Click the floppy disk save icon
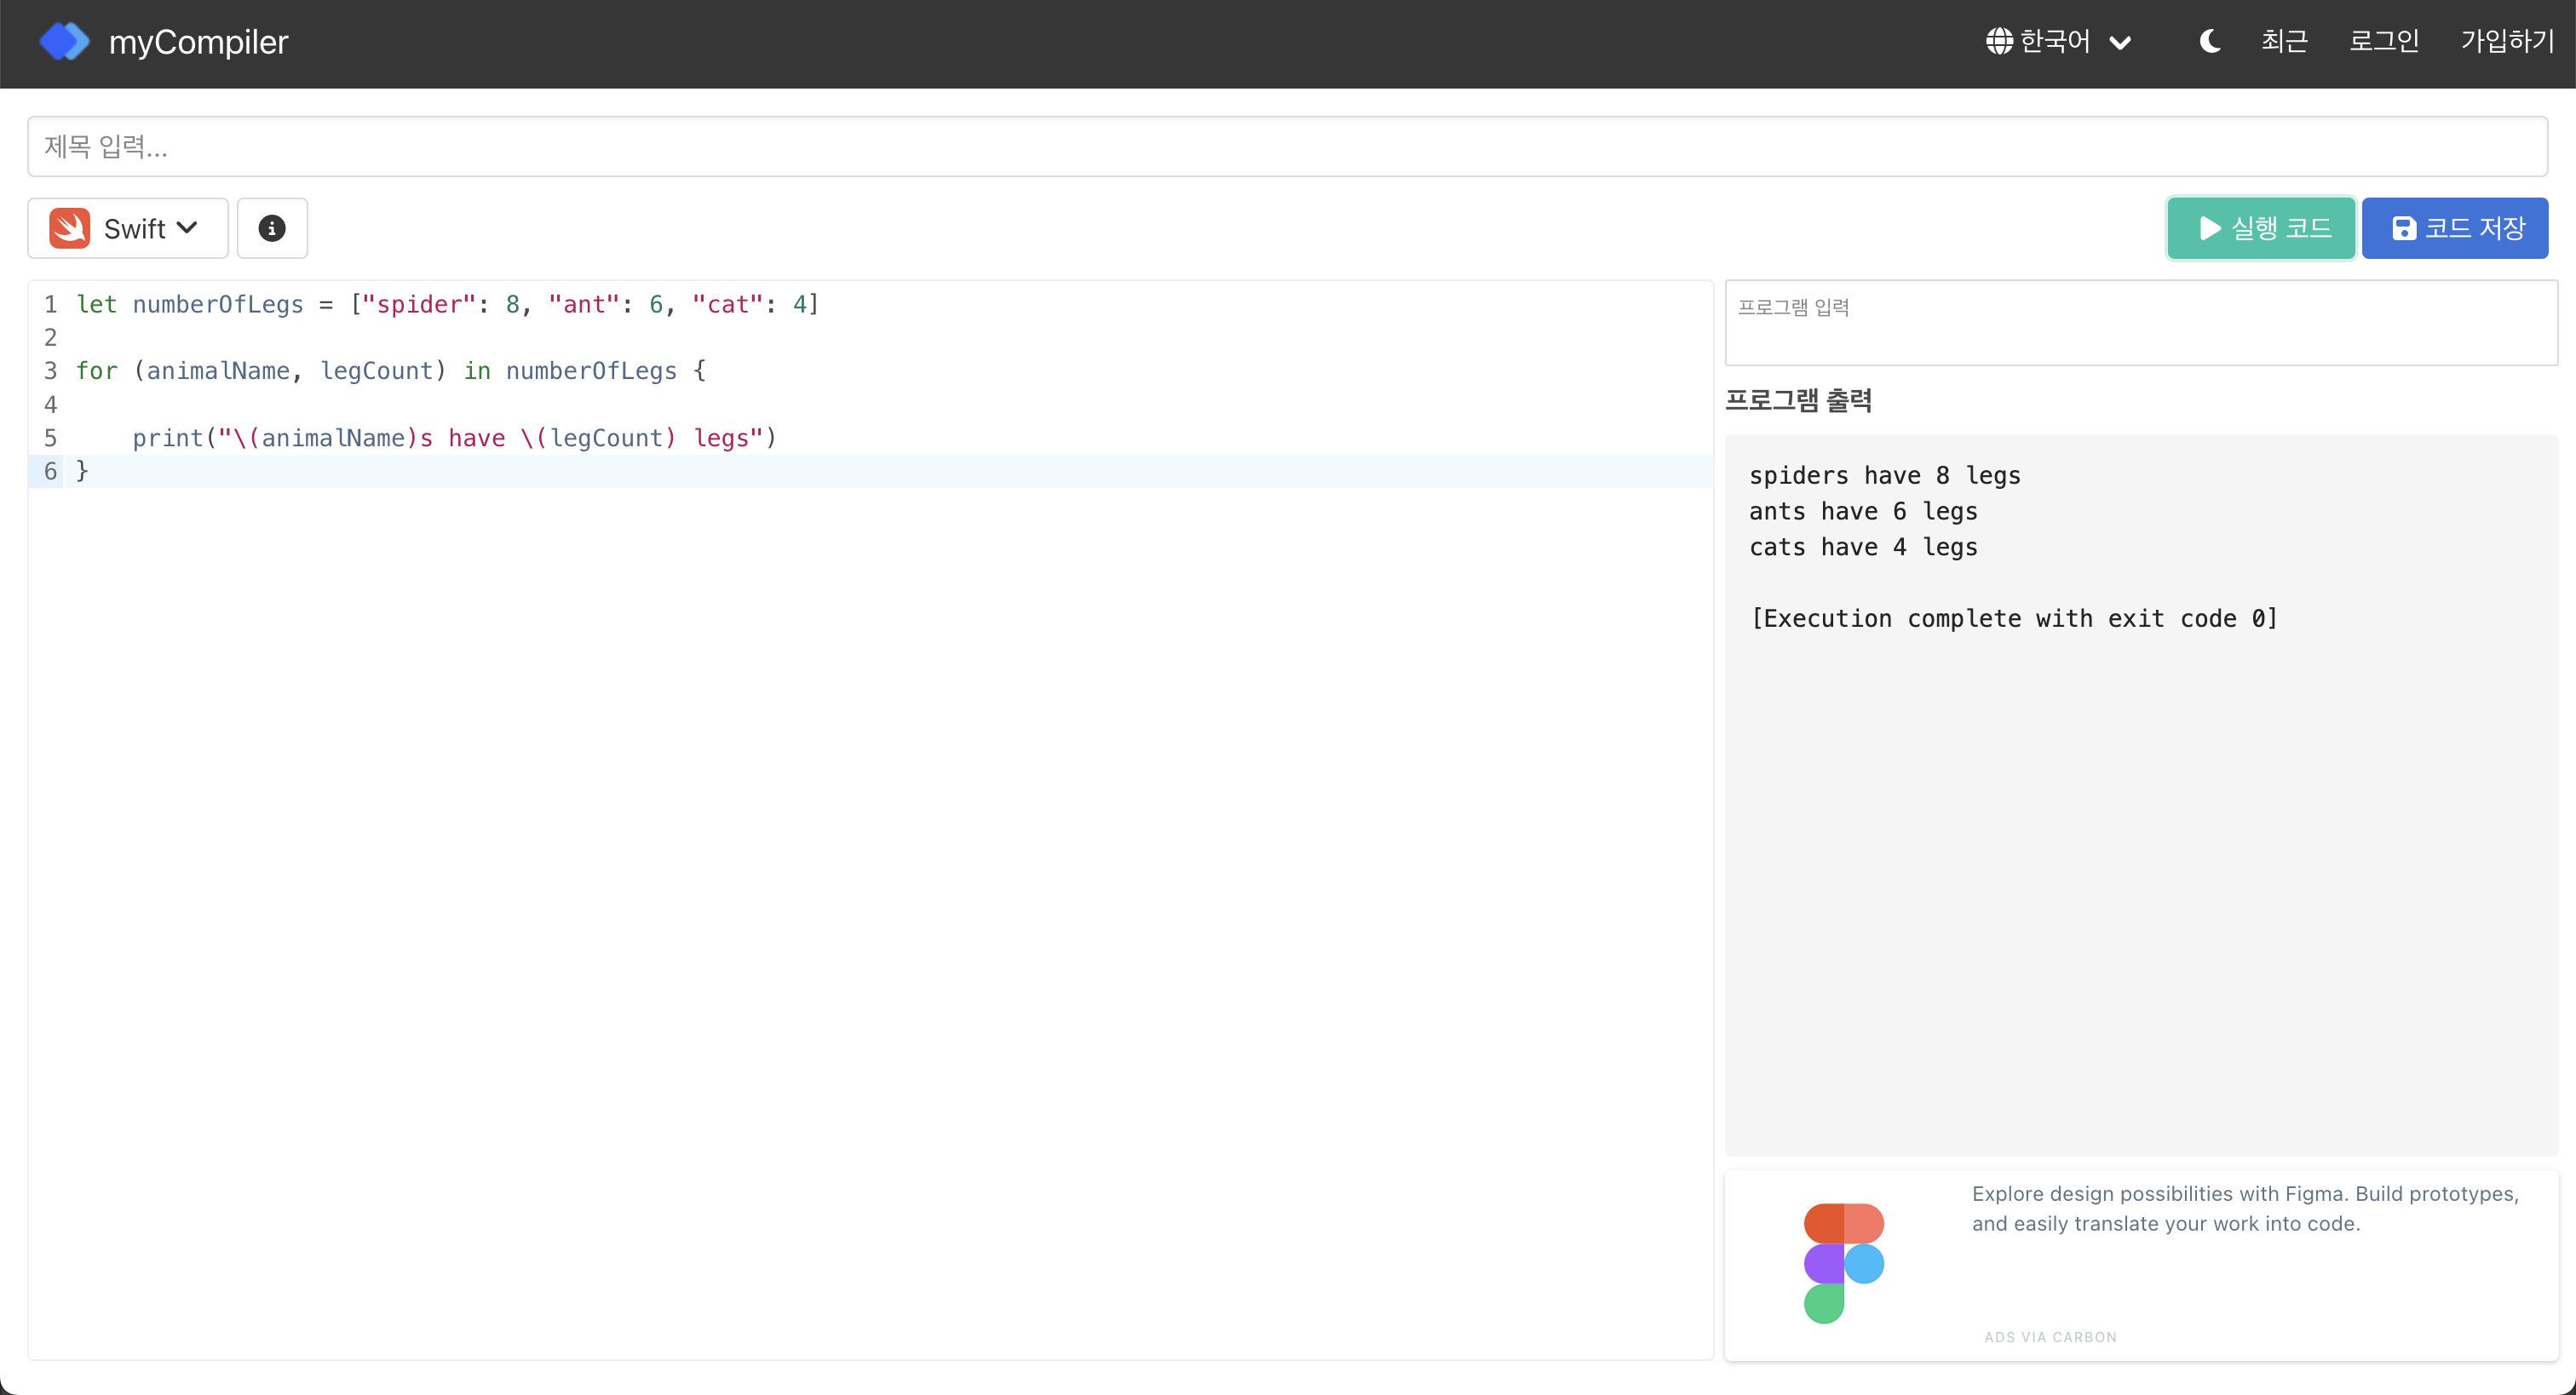This screenshot has width=2576, height=1395. (x=2404, y=228)
